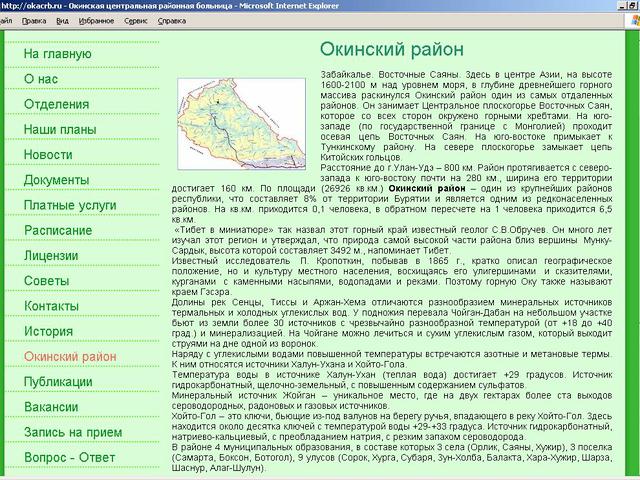
Task: Open Наши планы page
Action: 60,129
